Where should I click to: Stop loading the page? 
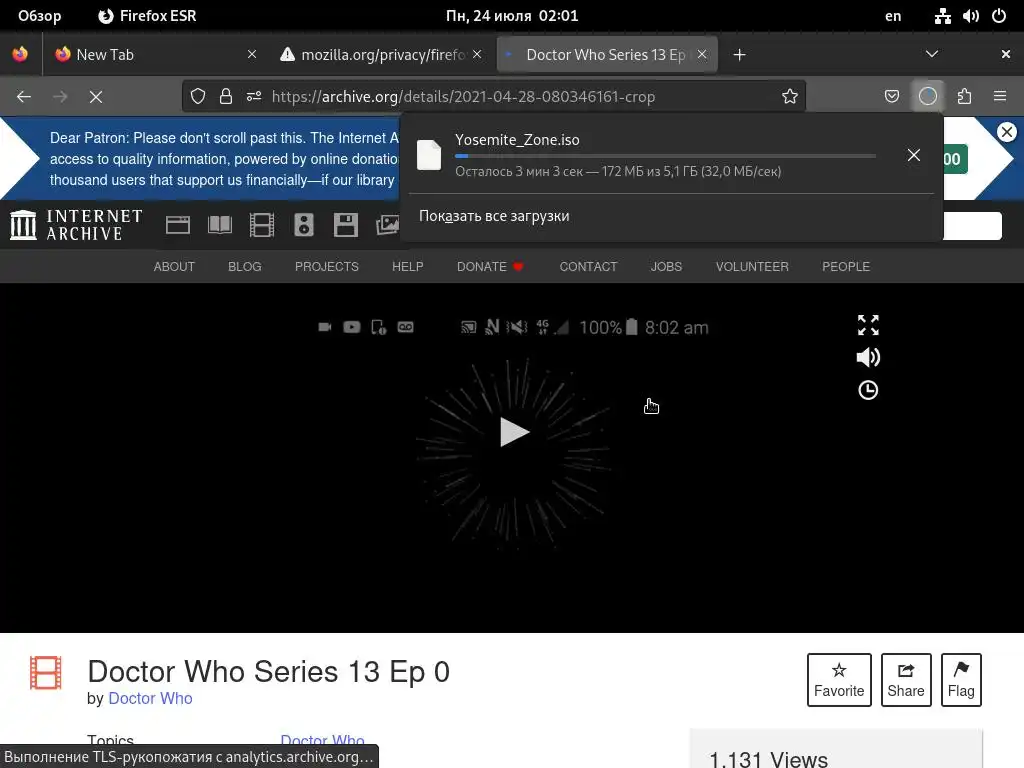96,97
